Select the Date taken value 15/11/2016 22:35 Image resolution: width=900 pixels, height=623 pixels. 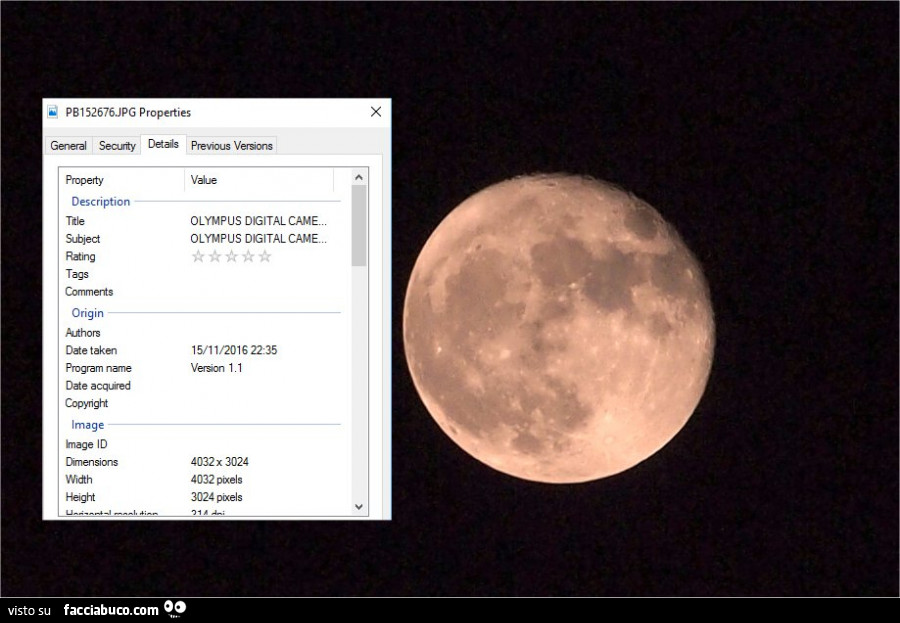234,350
